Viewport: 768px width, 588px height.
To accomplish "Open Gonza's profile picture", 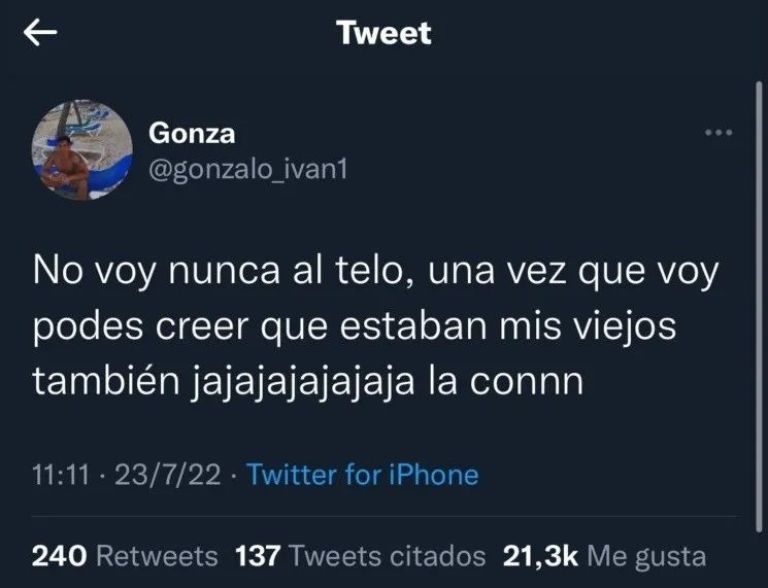I will point(82,150).
